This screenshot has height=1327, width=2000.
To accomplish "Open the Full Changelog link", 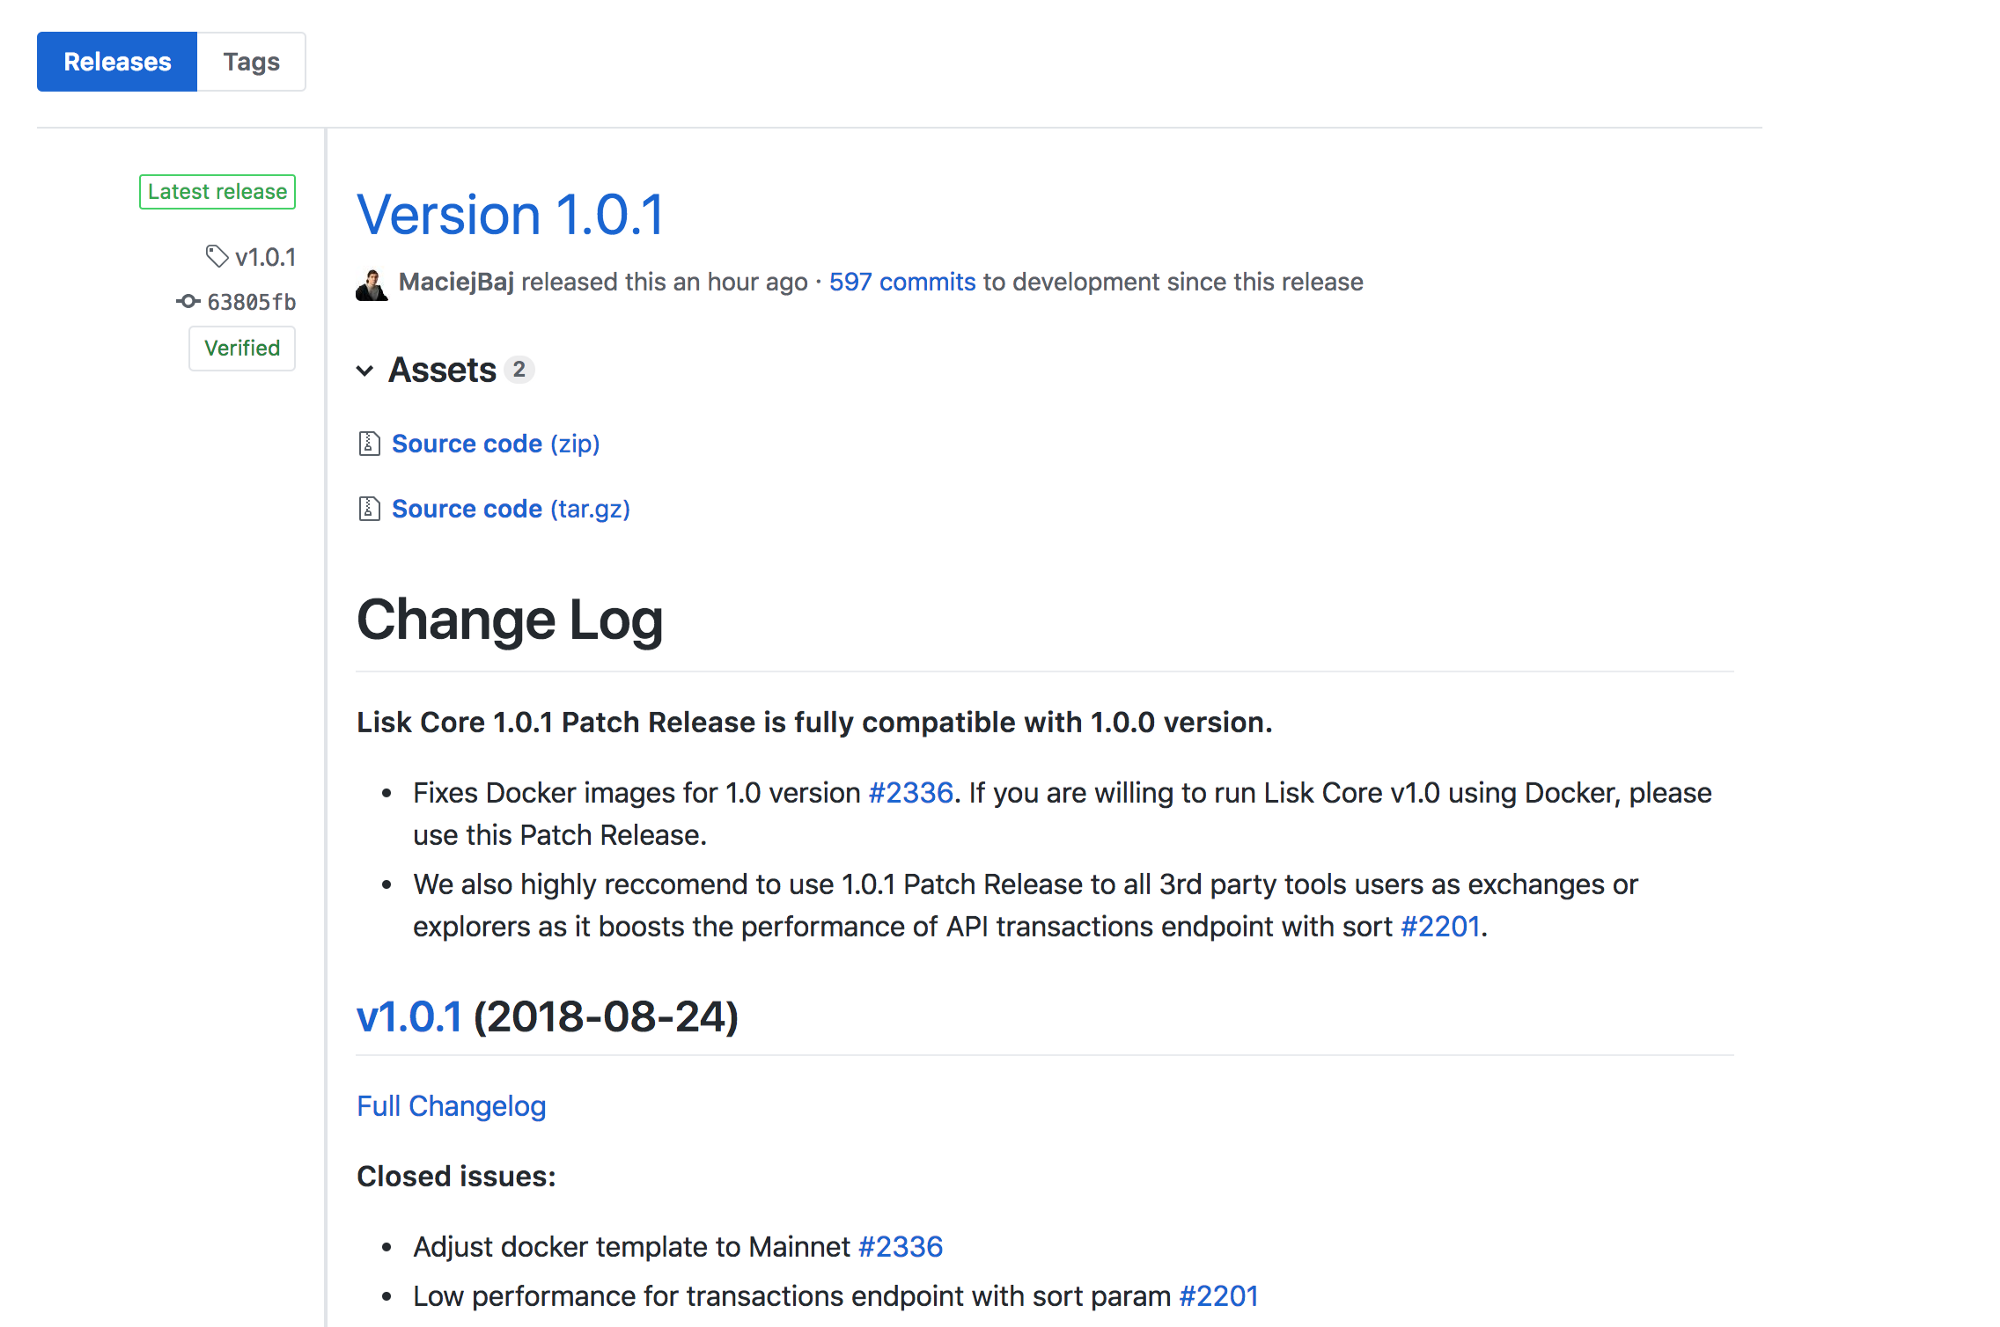I will (x=451, y=1106).
